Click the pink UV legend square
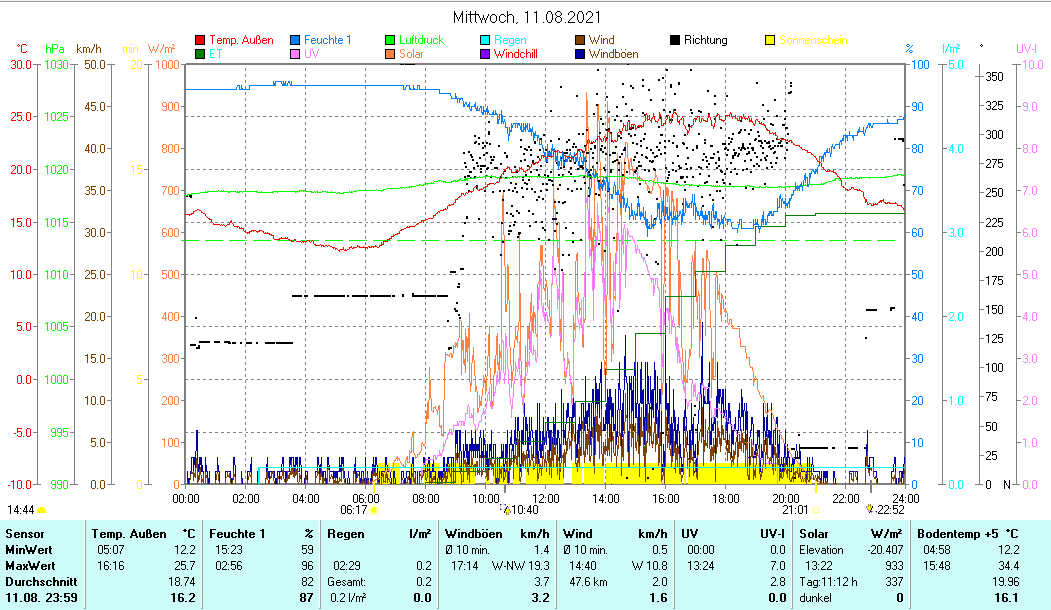The height and width of the screenshot is (610, 1051). (294, 54)
